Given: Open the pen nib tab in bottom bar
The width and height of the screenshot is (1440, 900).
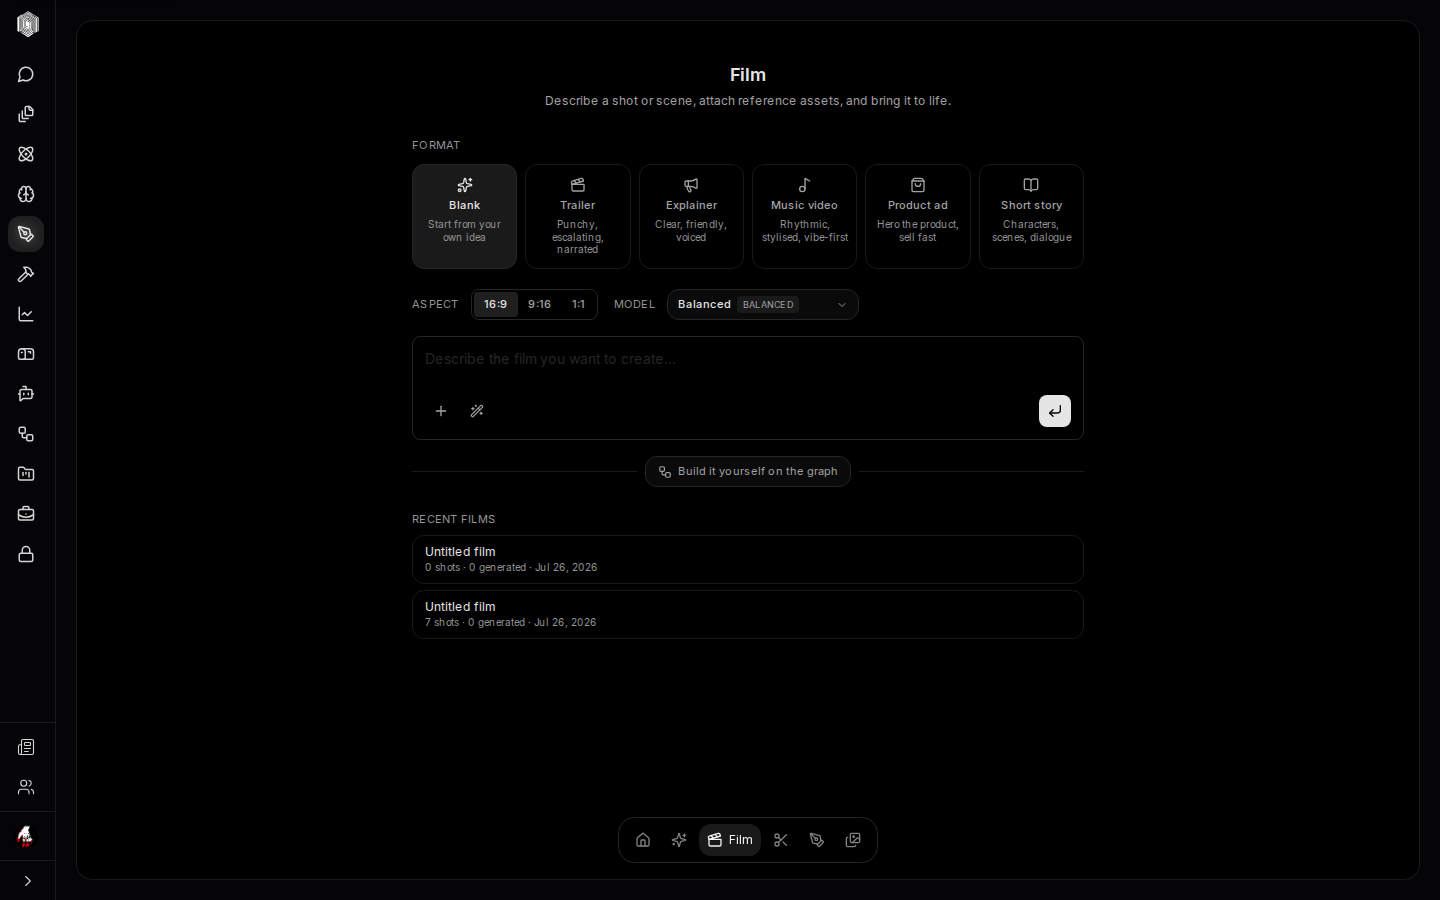Looking at the screenshot, I should click(x=817, y=841).
